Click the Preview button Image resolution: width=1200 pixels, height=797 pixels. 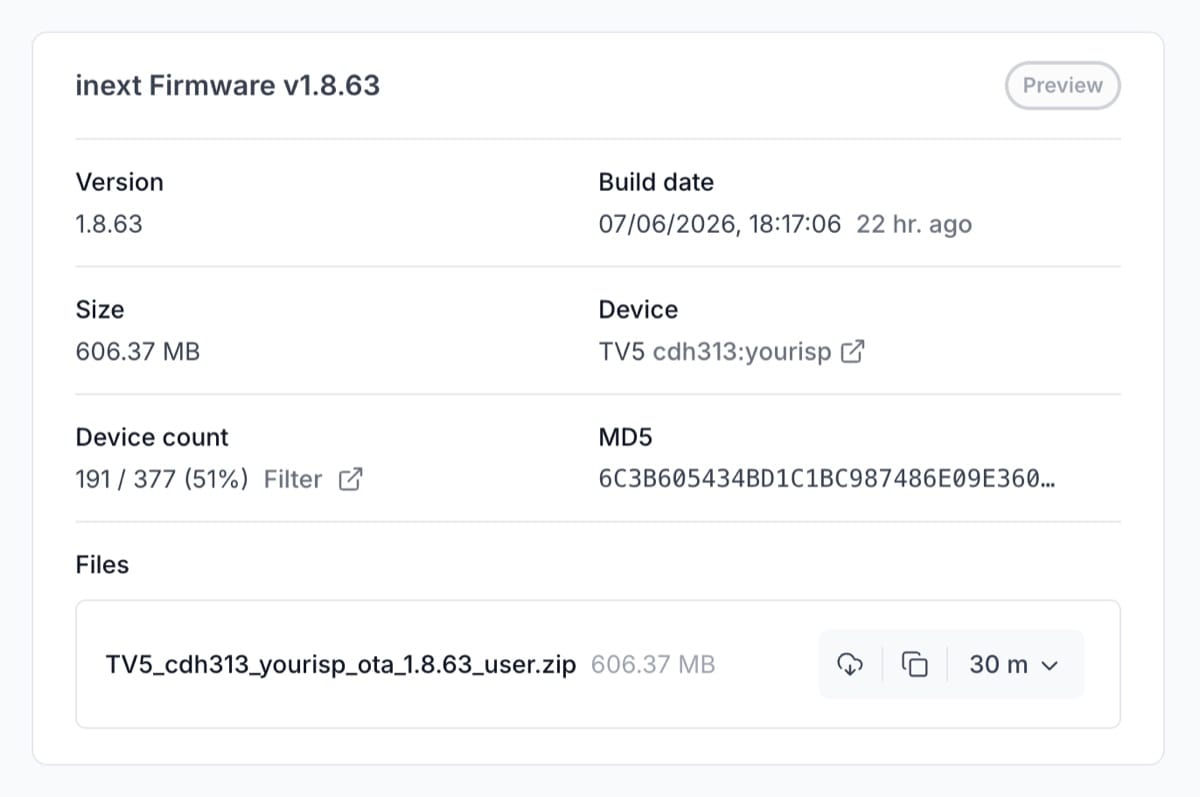pos(1062,85)
